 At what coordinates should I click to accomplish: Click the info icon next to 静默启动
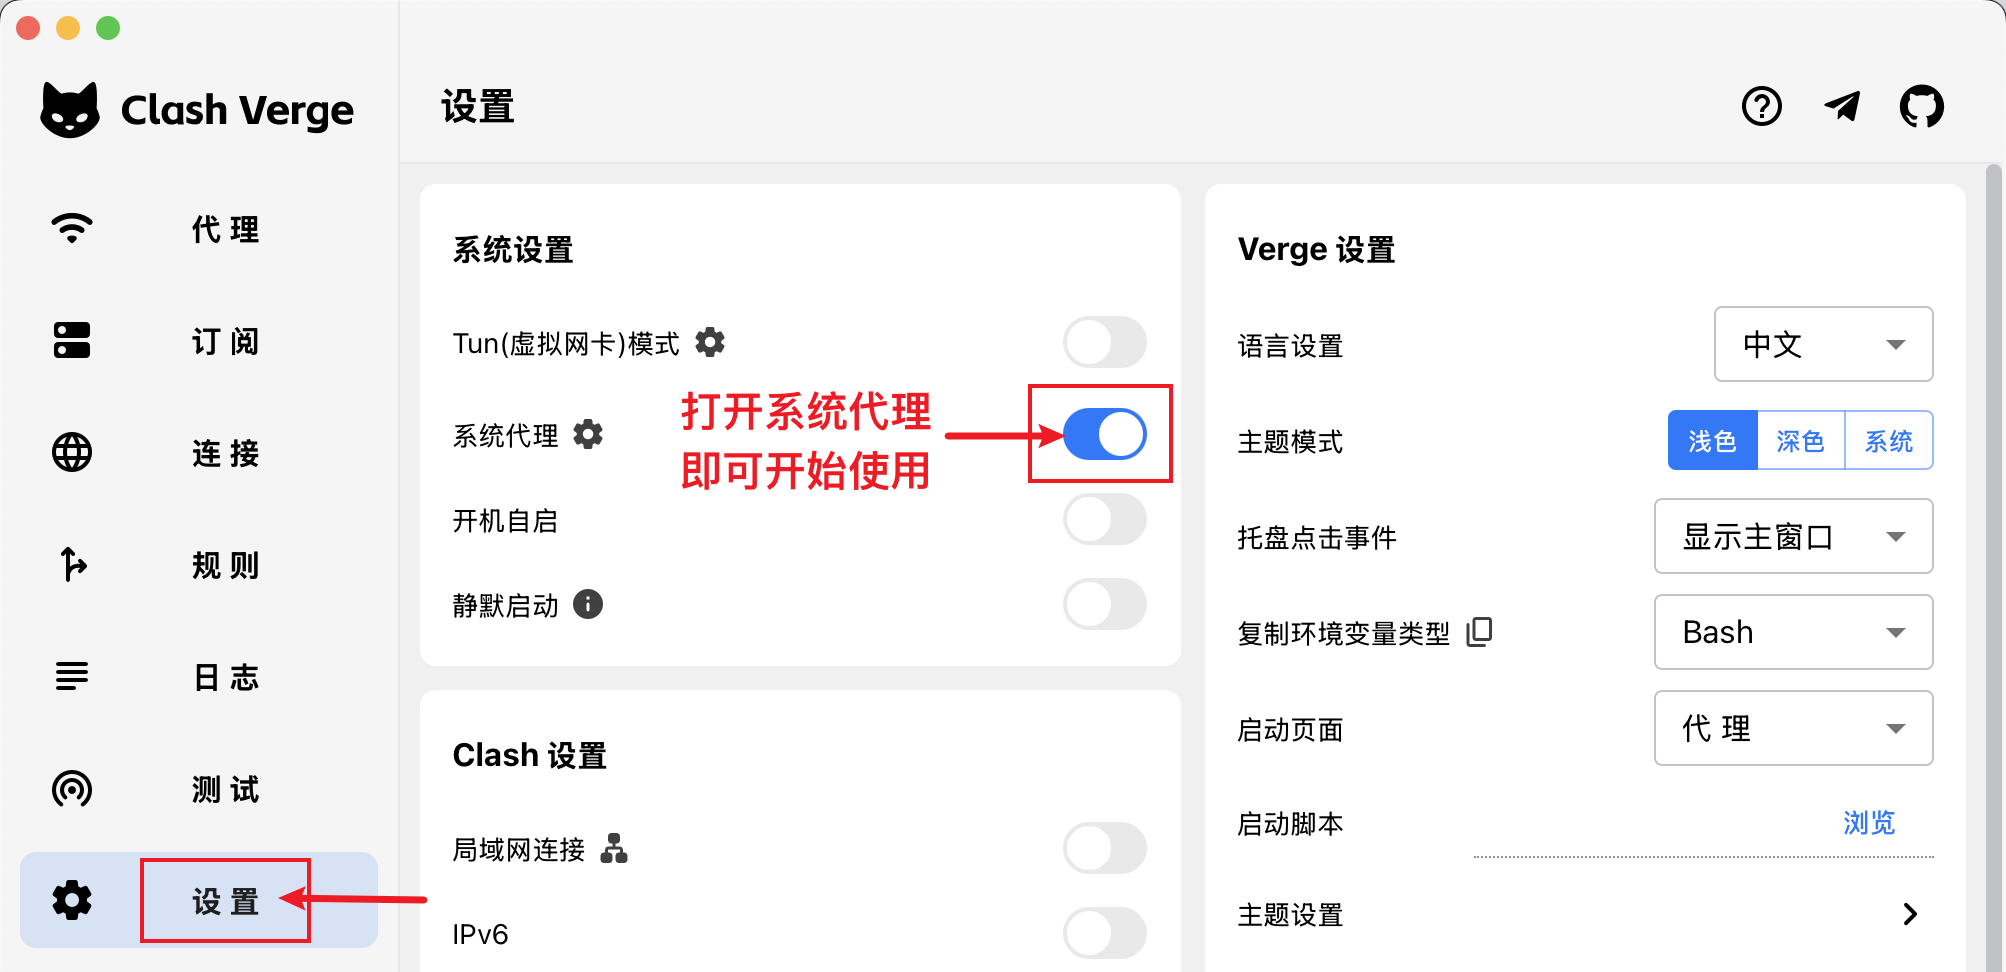589,604
